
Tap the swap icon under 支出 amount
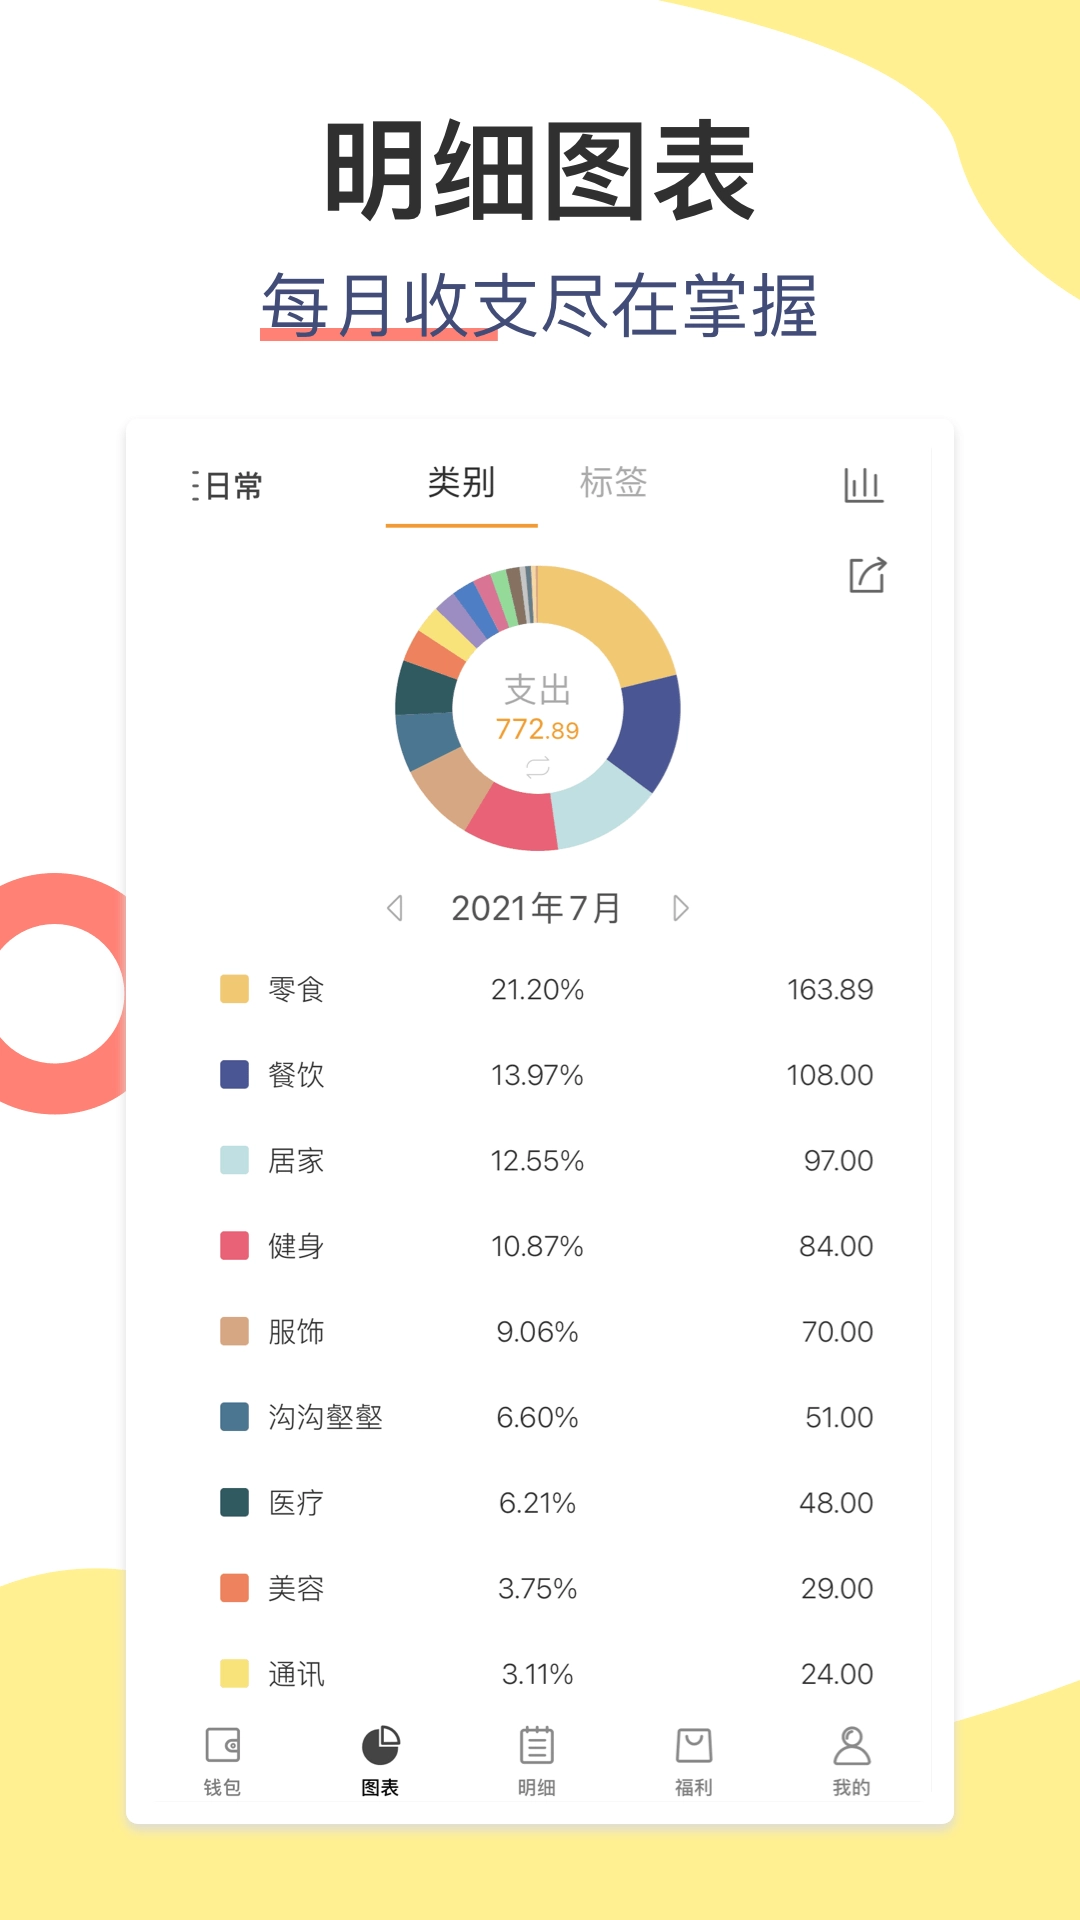click(x=538, y=767)
